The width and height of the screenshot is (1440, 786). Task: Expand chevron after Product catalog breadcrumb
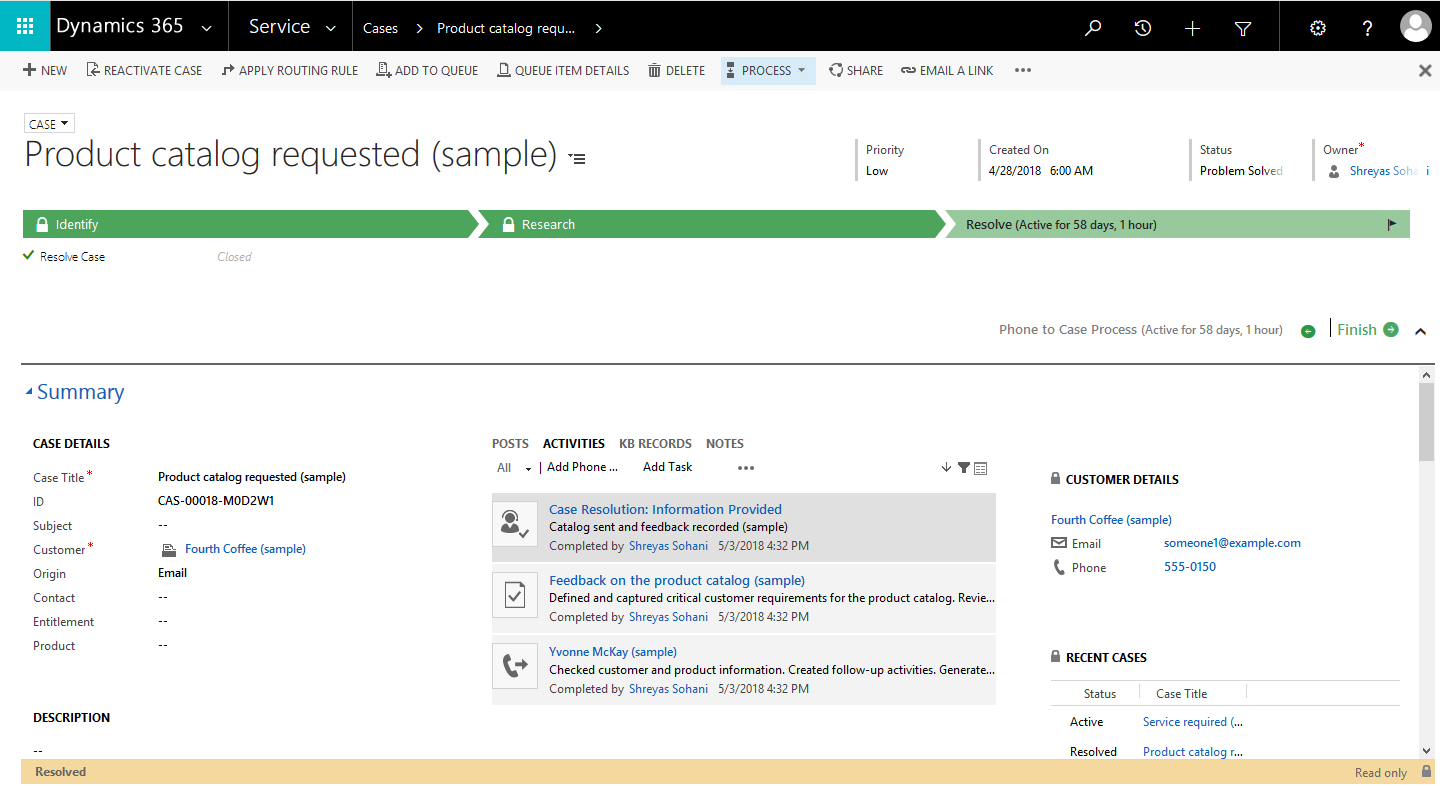point(598,28)
